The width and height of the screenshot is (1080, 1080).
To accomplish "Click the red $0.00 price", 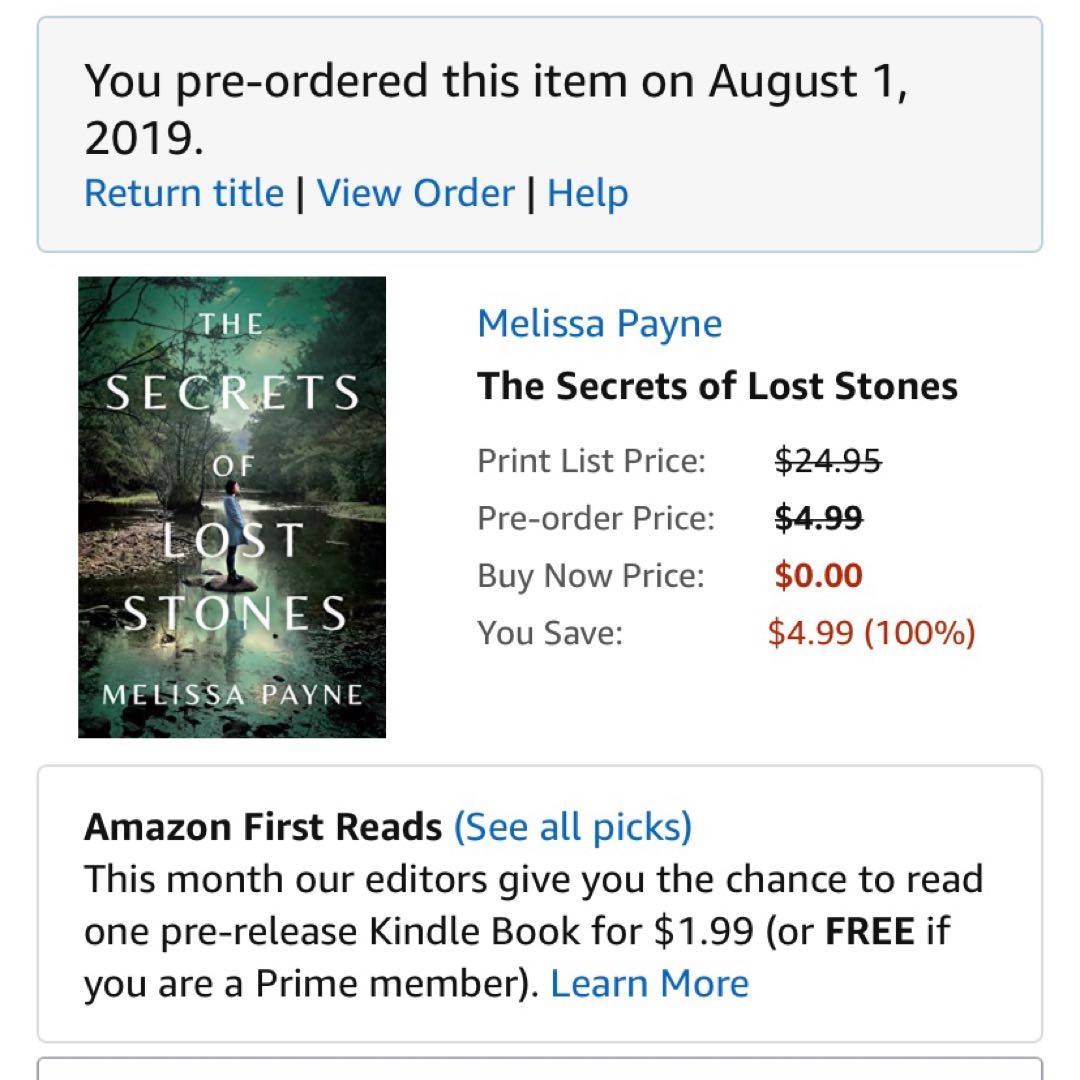I will 819,576.
